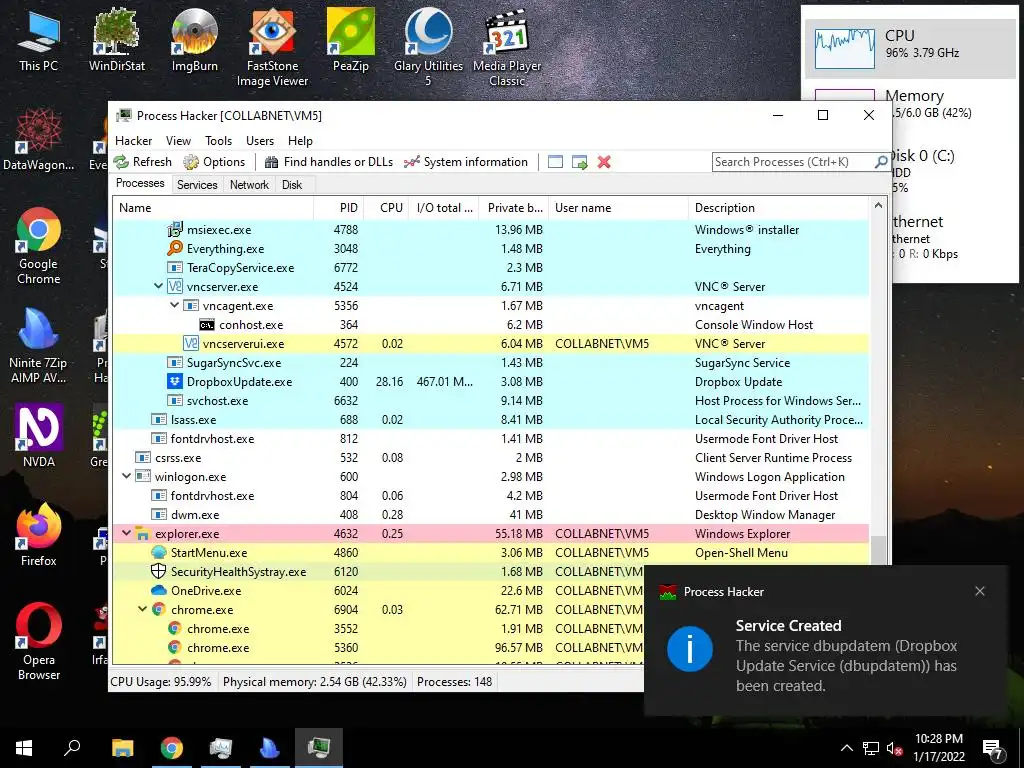1024x768 pixels.
Task: Select the DropboxUpdate.exe process icon
Action: pos(175,381)
